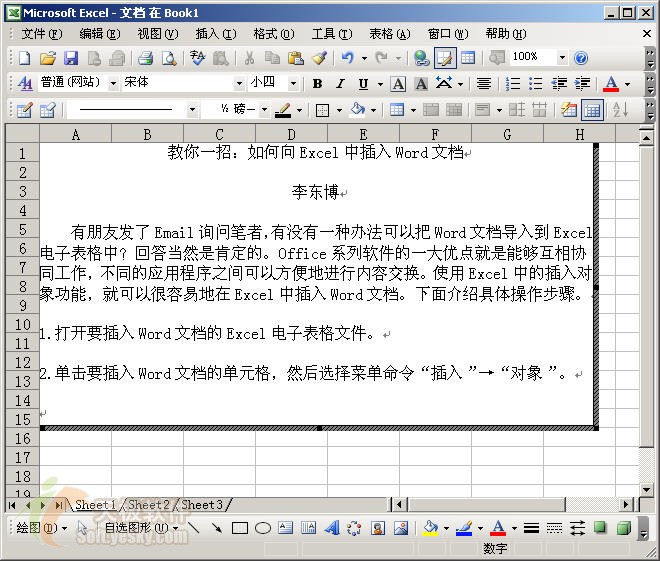Toggle Underline formatting
The image size is (660, 561).
pos(363,84)
